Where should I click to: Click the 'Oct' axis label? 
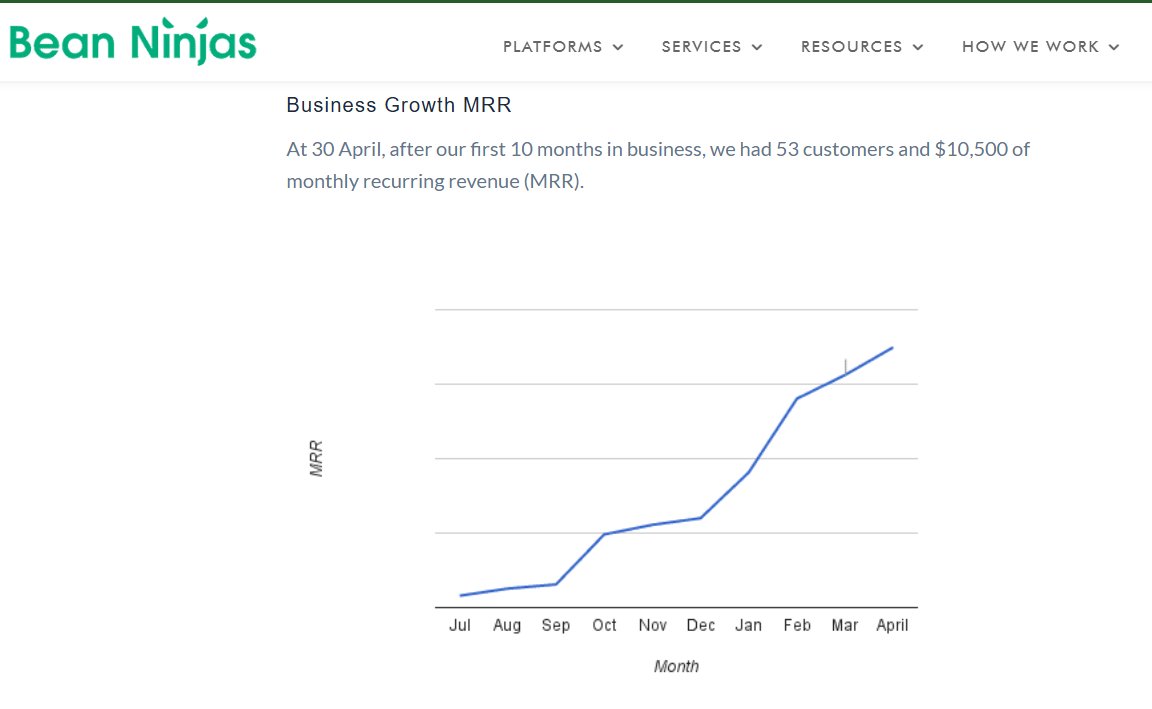point(604,625)
